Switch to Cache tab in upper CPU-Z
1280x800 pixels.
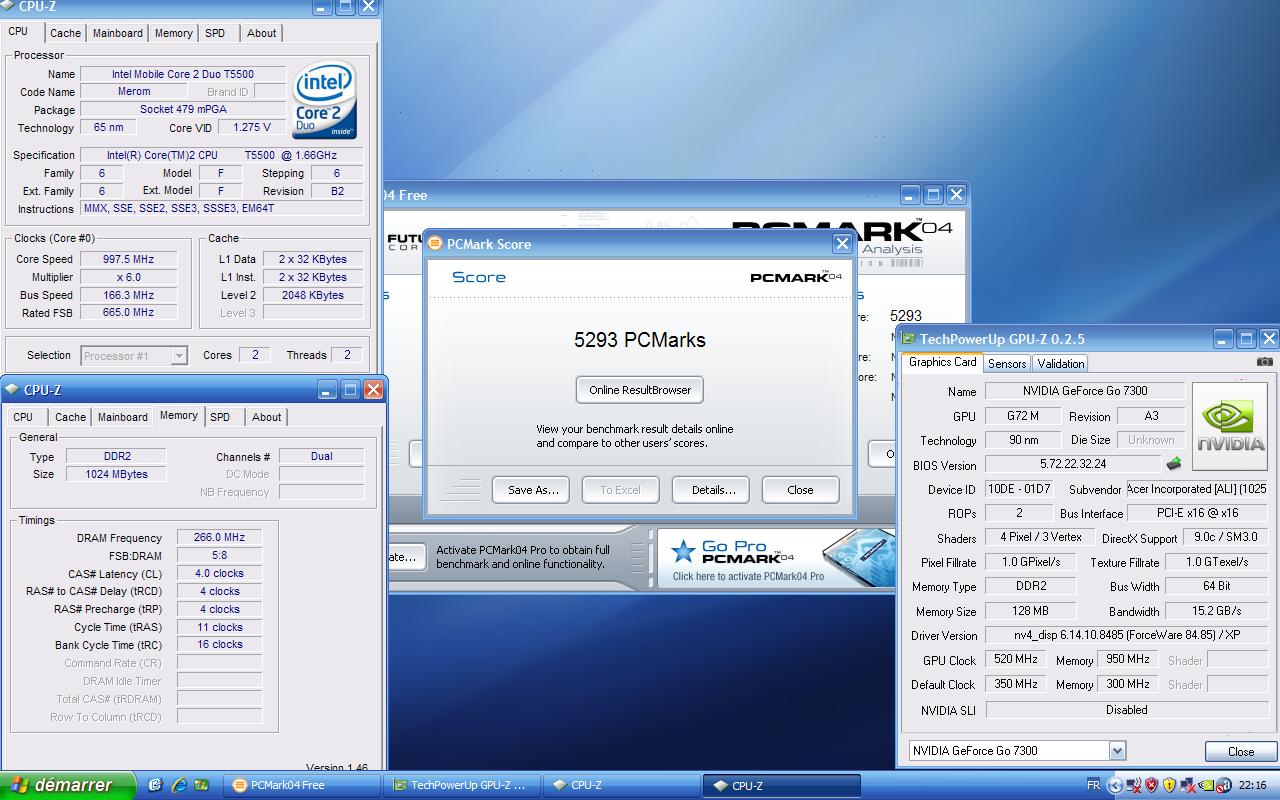[x=65, y=33]
